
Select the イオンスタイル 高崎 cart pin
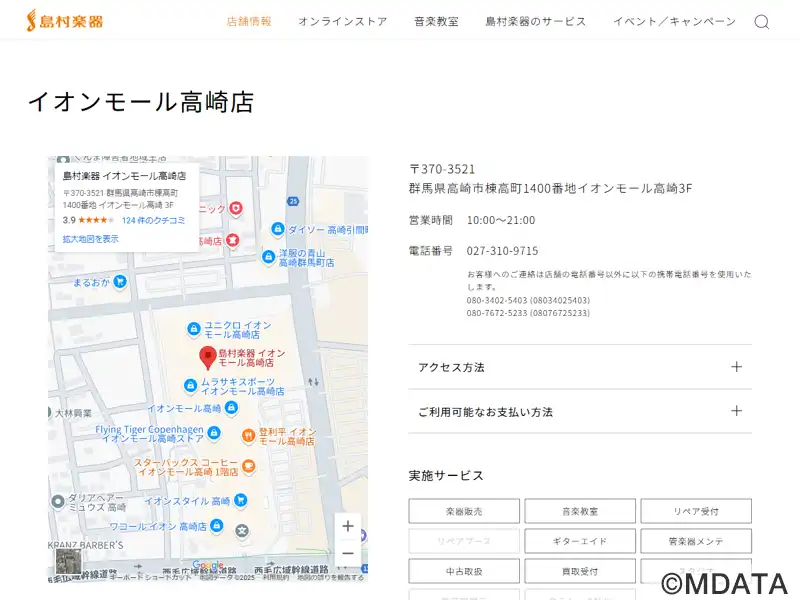(x=241, y=501)
